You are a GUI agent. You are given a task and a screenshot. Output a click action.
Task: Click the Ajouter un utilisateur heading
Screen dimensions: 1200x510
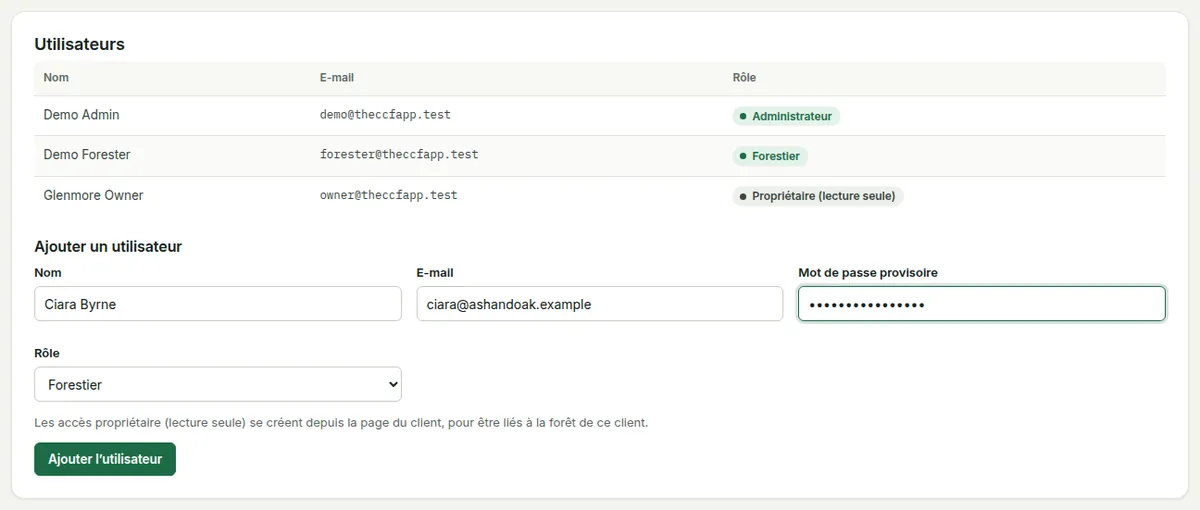pos(108,246)
